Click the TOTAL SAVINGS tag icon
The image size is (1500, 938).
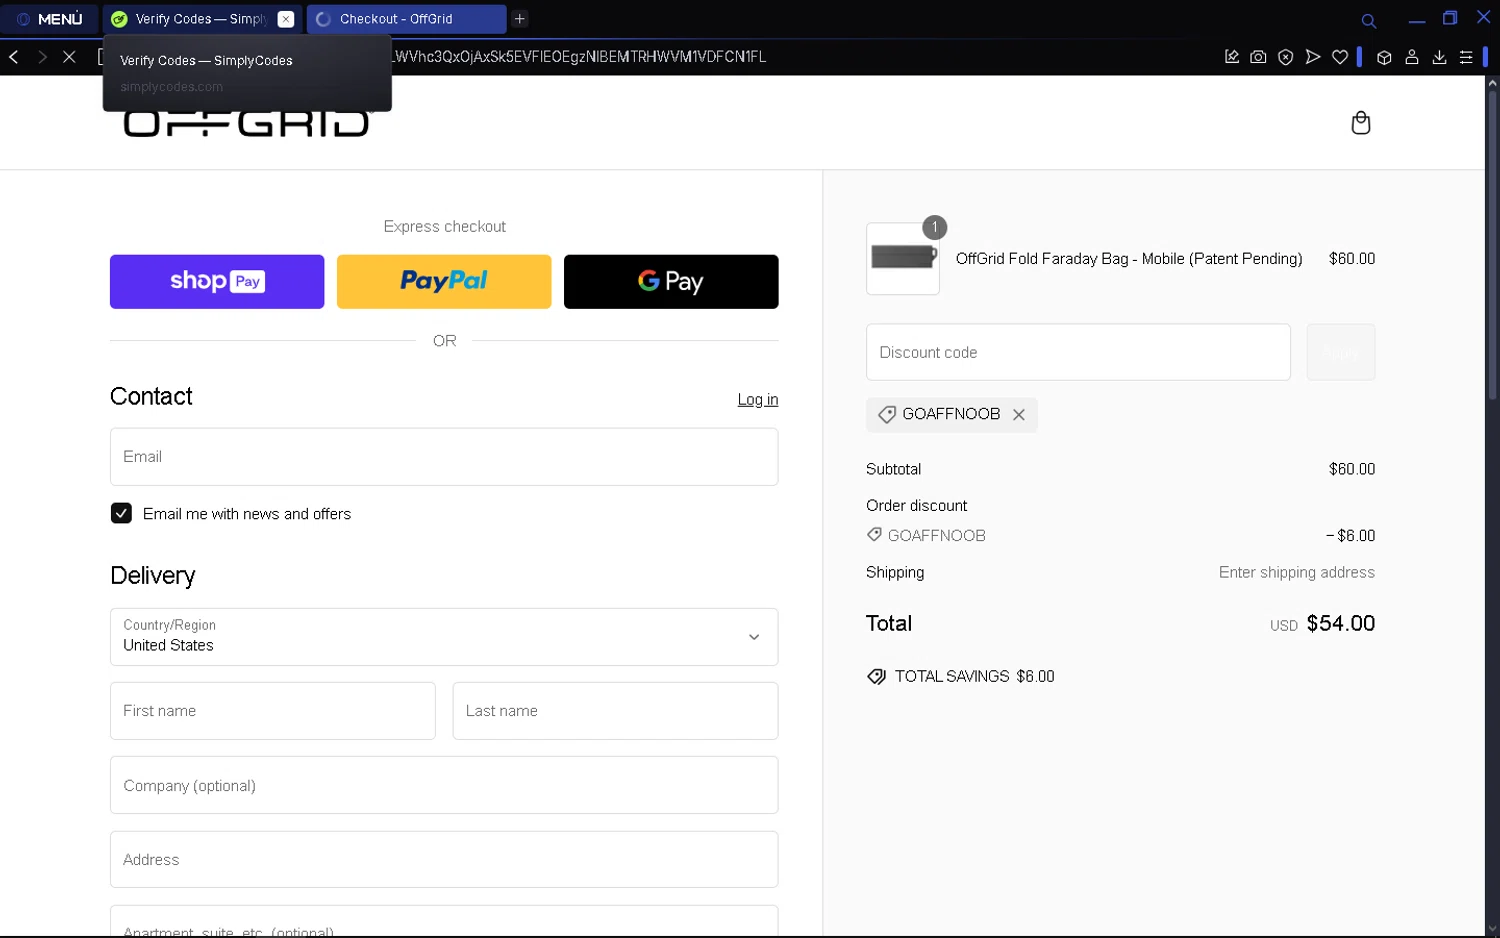click(x=876, y=677)
